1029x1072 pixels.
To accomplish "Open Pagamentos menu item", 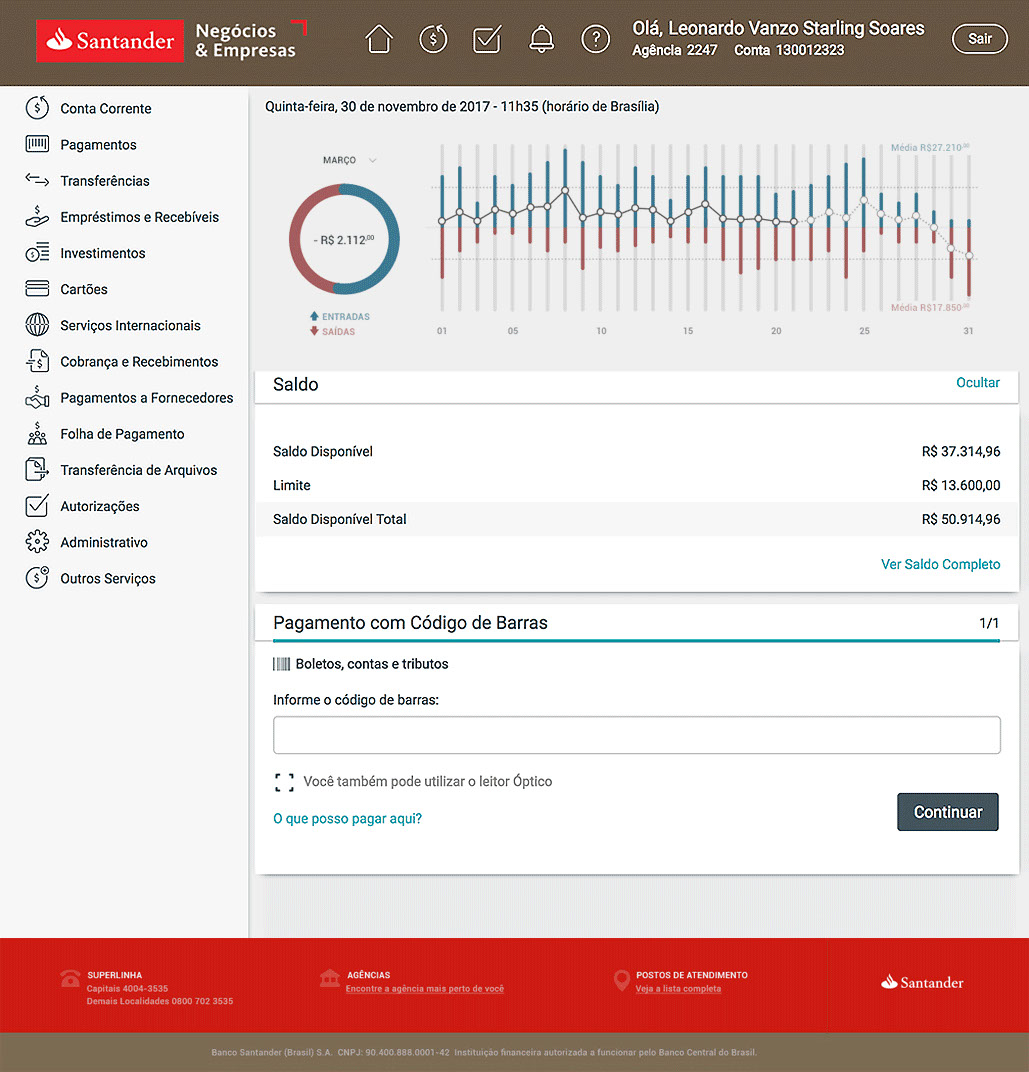I will (98, 145).
